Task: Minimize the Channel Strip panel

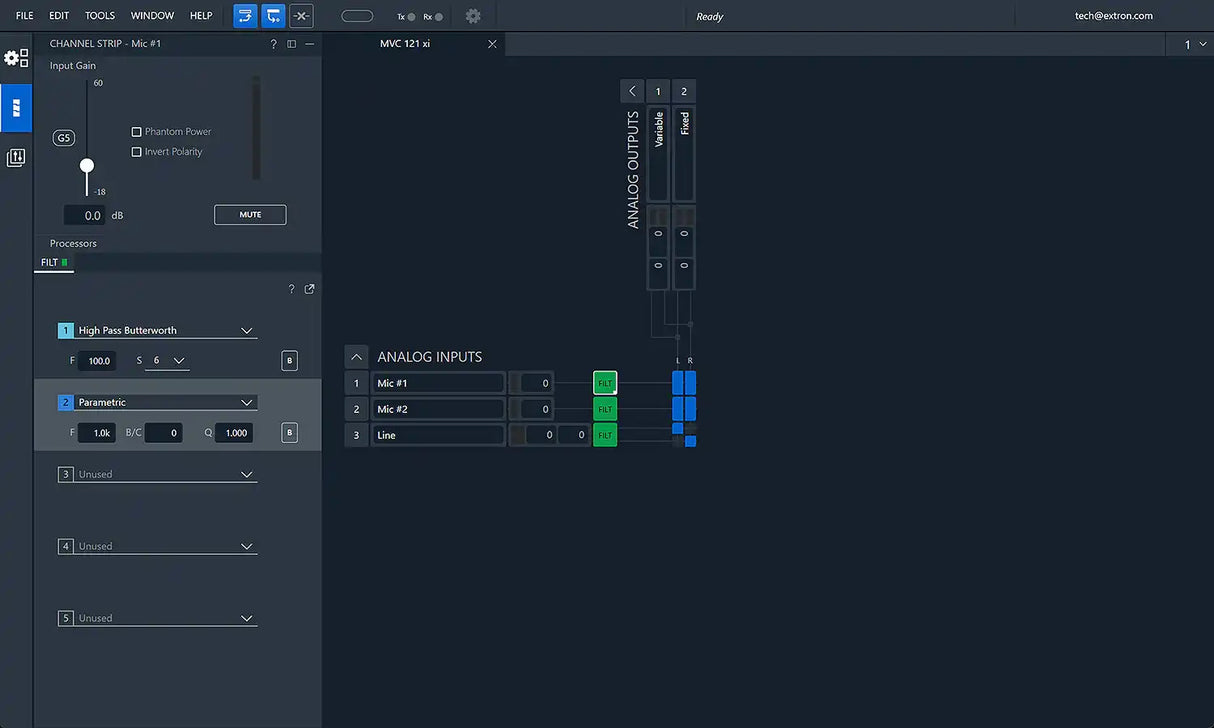Action: tap(310, 44)
